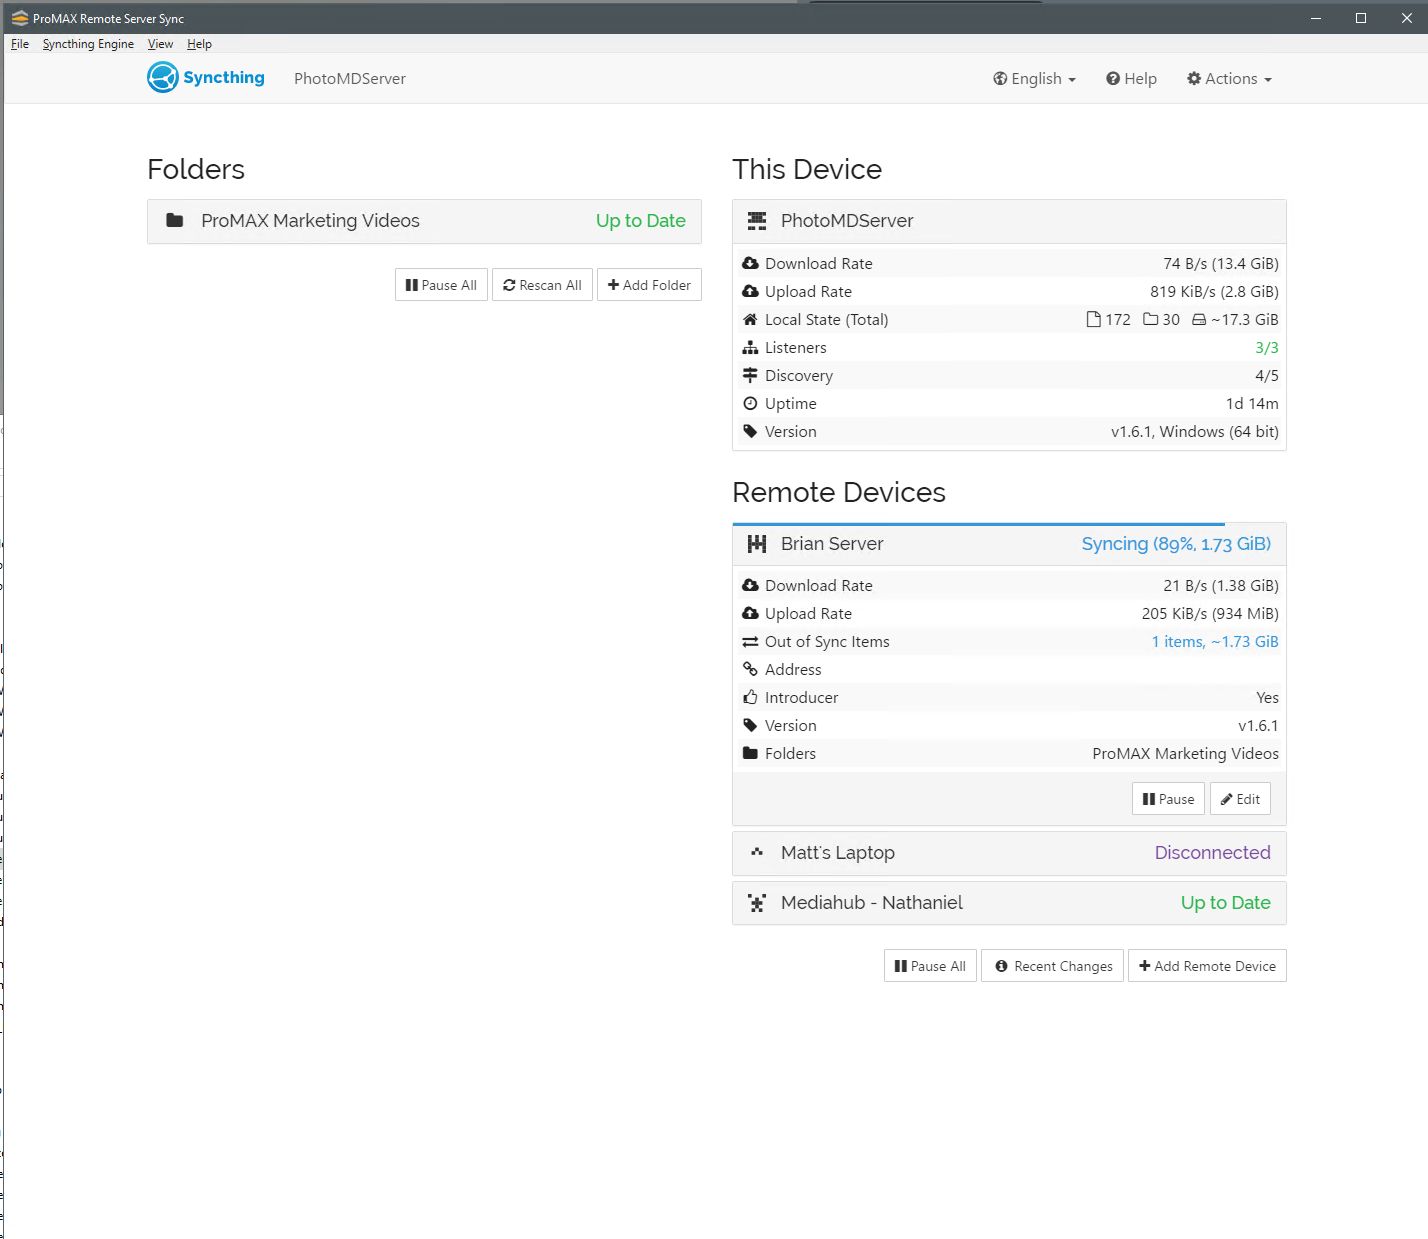Click the Uptime clock icon
This screenshot has width=1428, height=1239.
[x=750, y=403]
